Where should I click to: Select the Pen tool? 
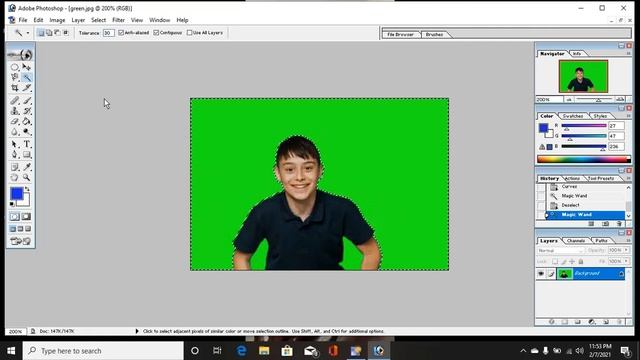tap(15, 155)
